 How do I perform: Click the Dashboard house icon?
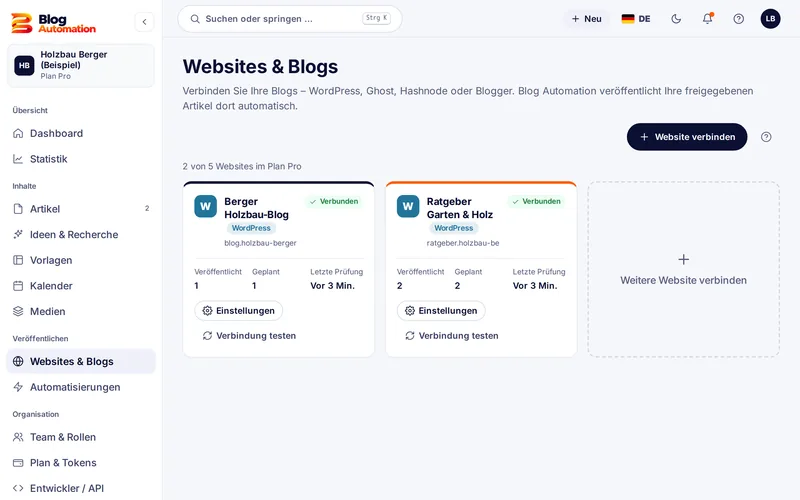pos(18,133)
